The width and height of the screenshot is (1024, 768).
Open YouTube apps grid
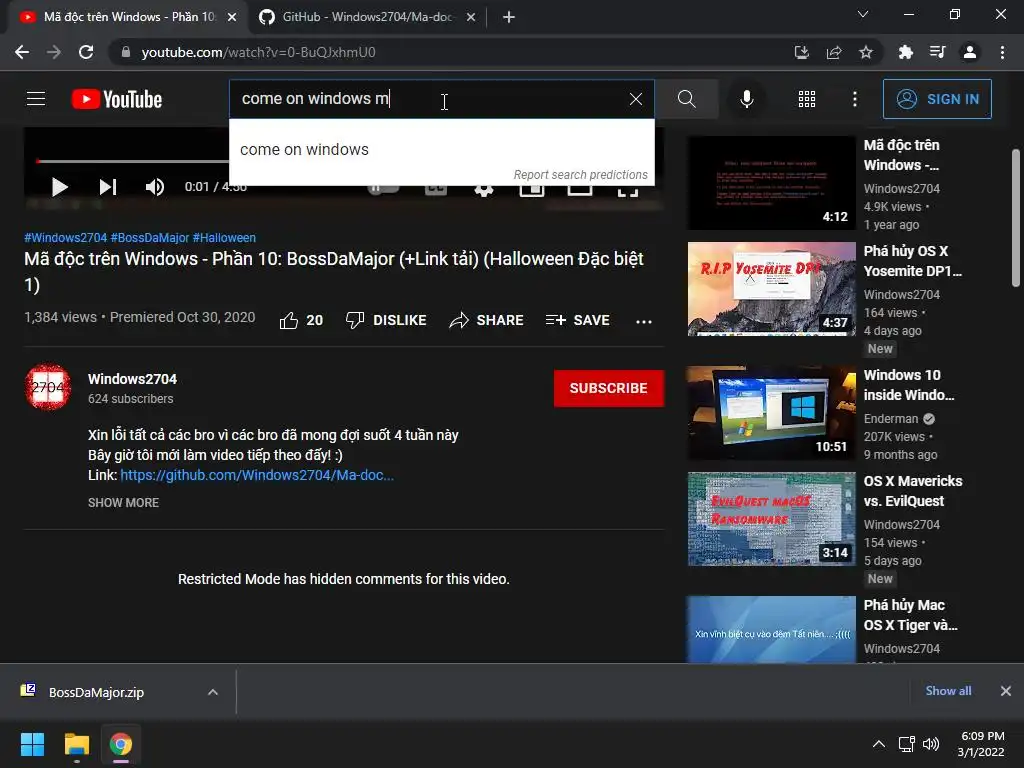[807, 99]
